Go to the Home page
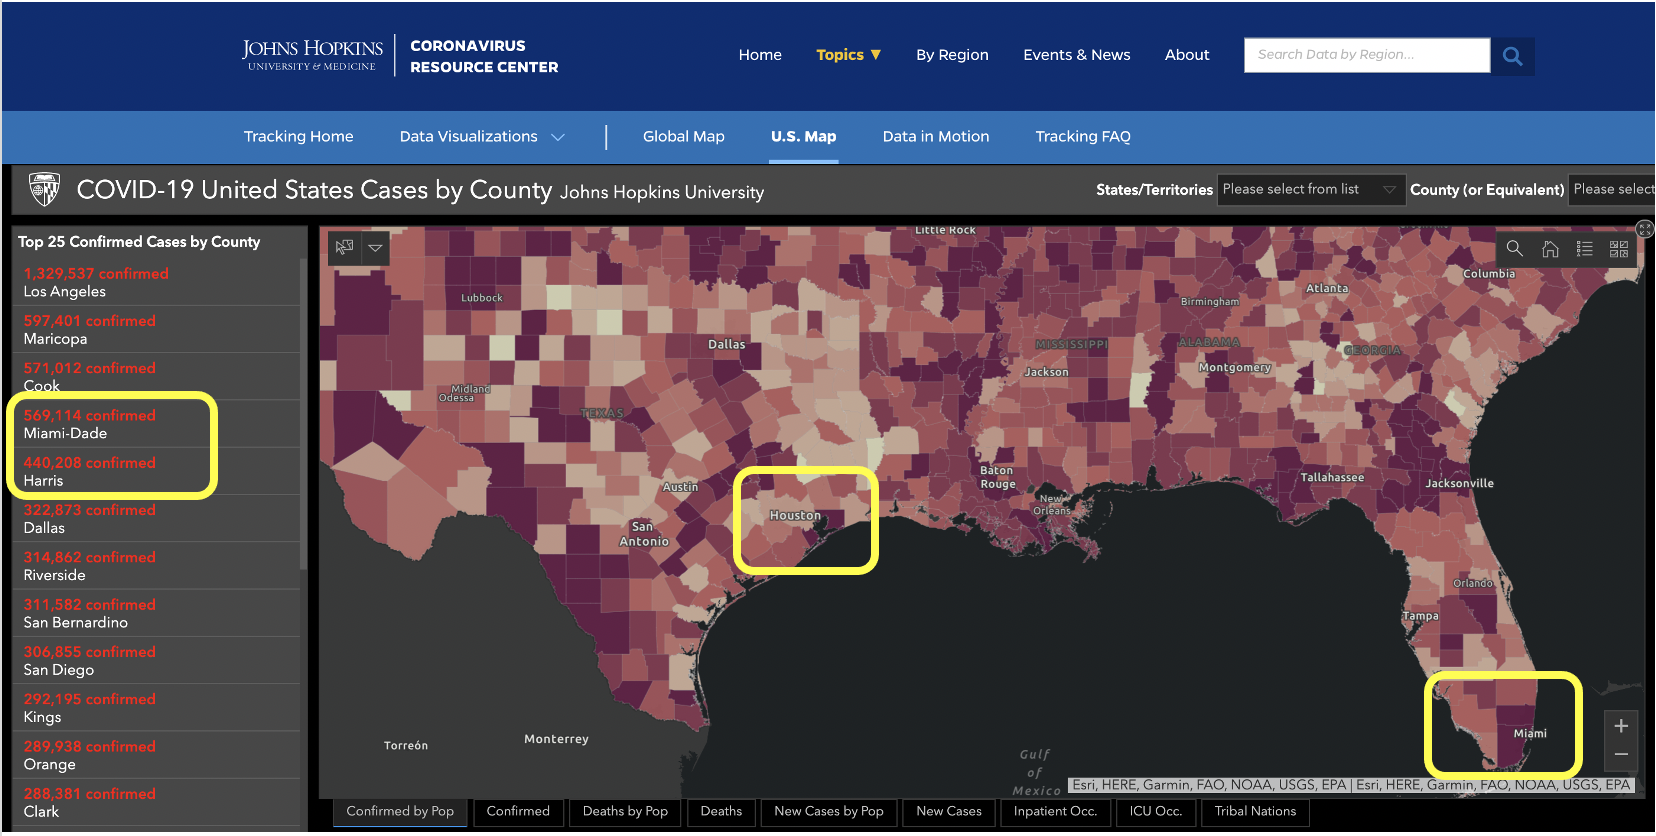Image resolution: width=1656 pixels, height=836 pixels. pos(760,55)
